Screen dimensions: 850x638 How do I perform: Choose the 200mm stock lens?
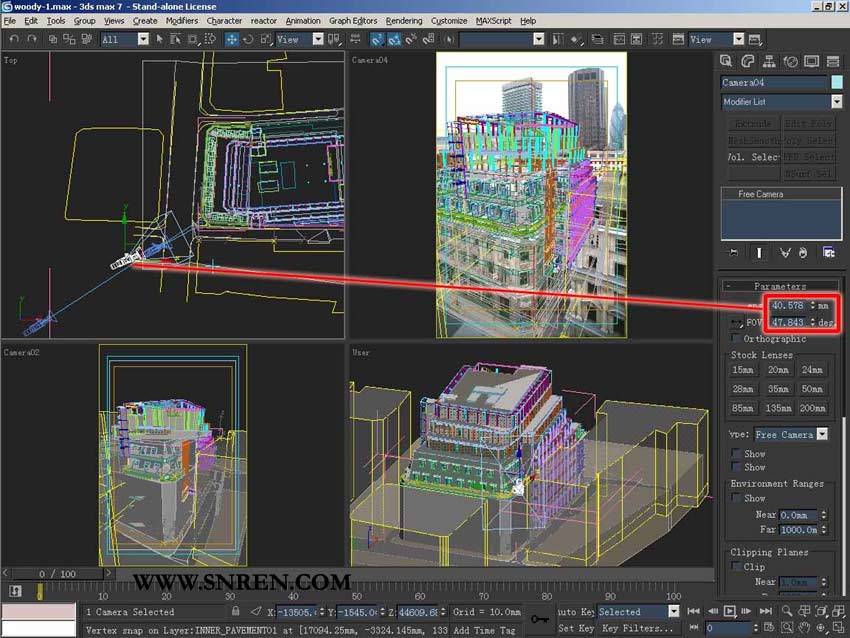(x=812, y=408)
